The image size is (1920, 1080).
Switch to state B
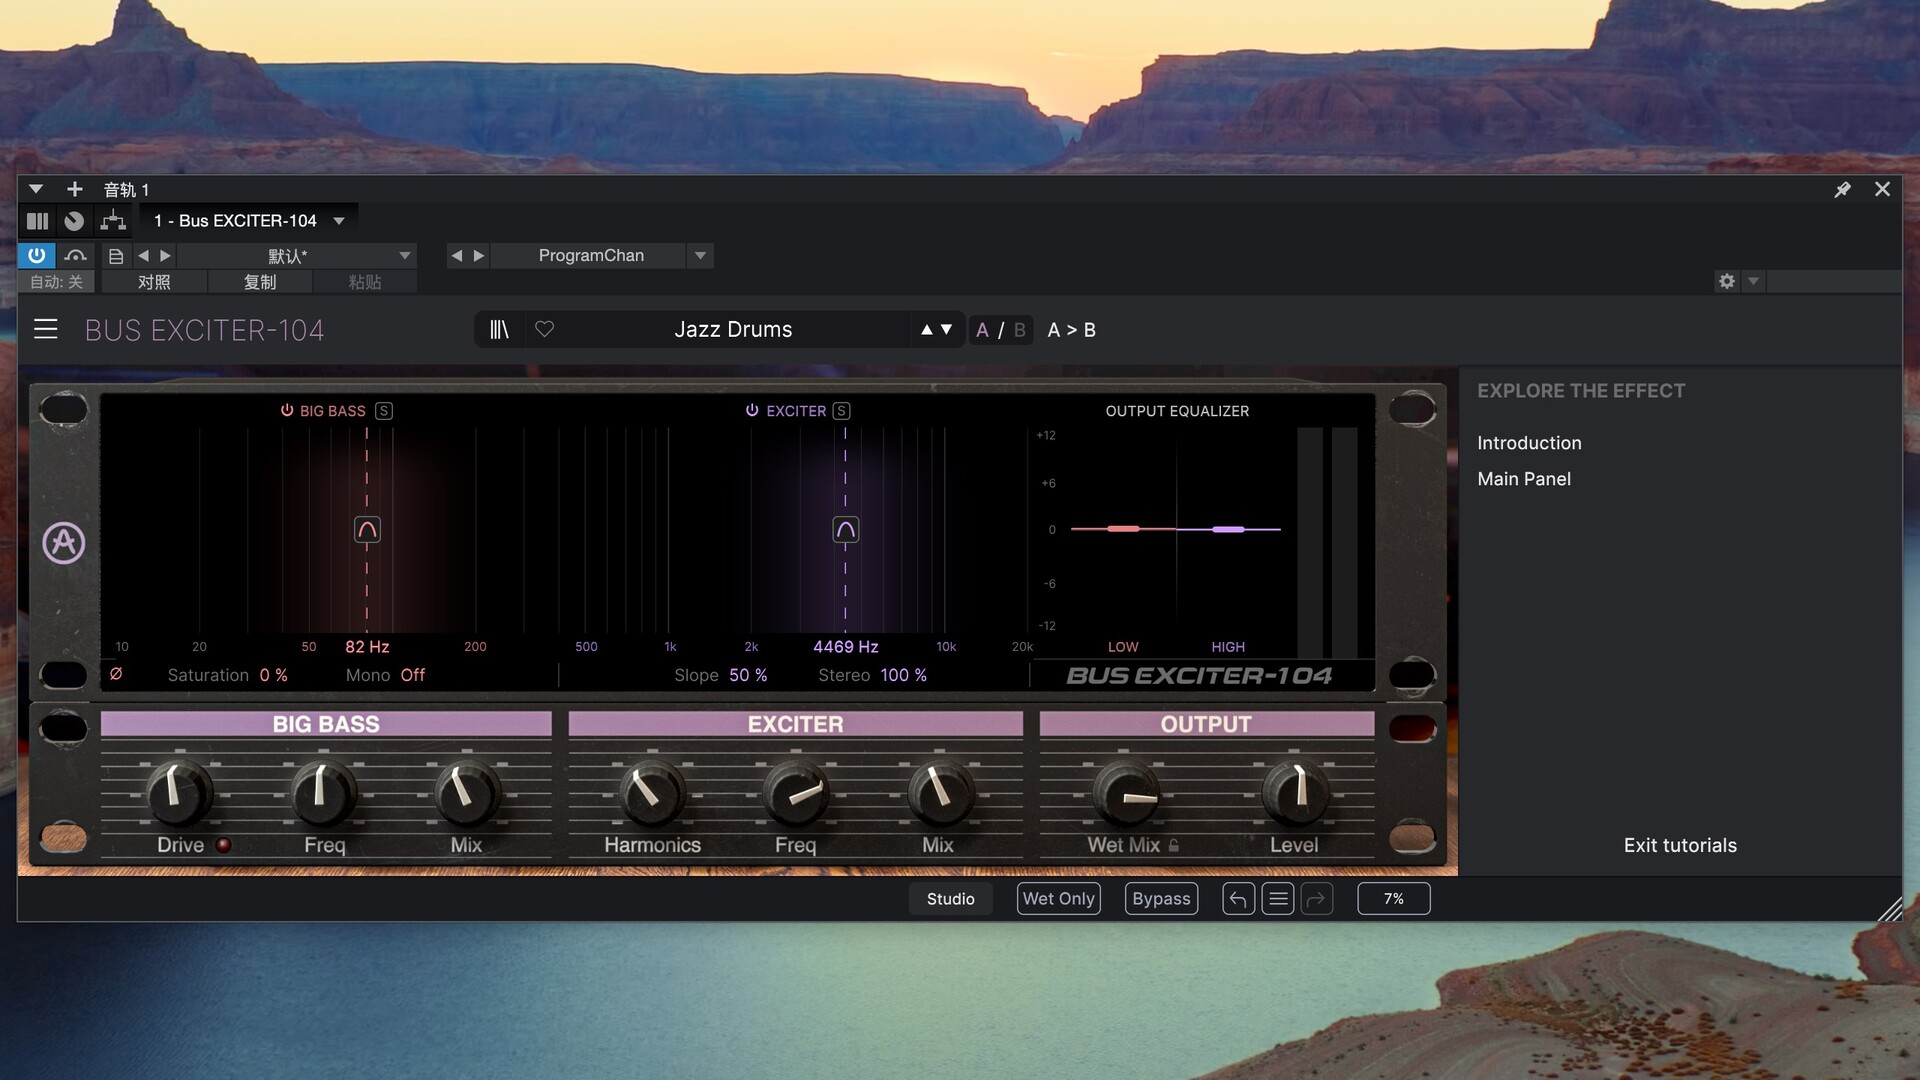tap(1019, 330)
